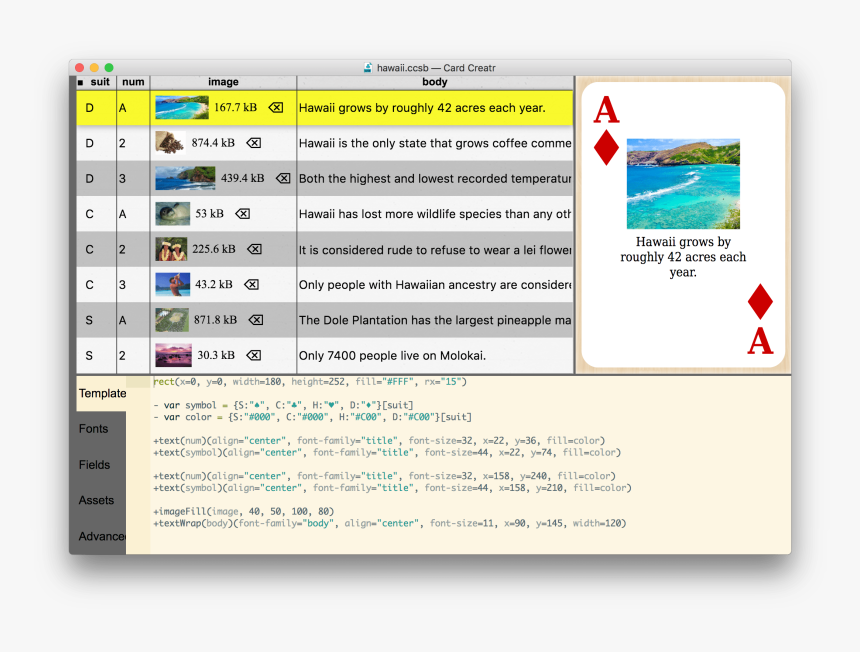The width and height of the screenshot is (860, 652).
Task: Clear the 43.2 kB image
Action: click(251, 284)
